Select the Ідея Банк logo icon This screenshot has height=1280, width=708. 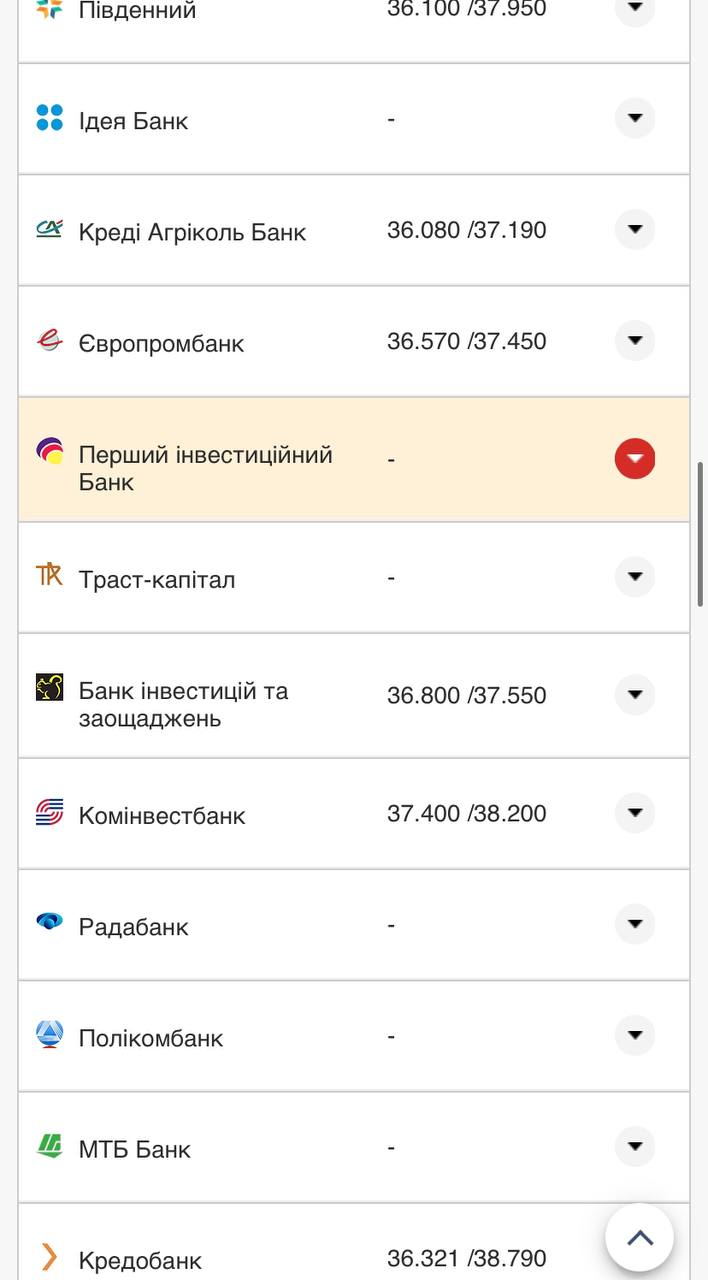46,118
